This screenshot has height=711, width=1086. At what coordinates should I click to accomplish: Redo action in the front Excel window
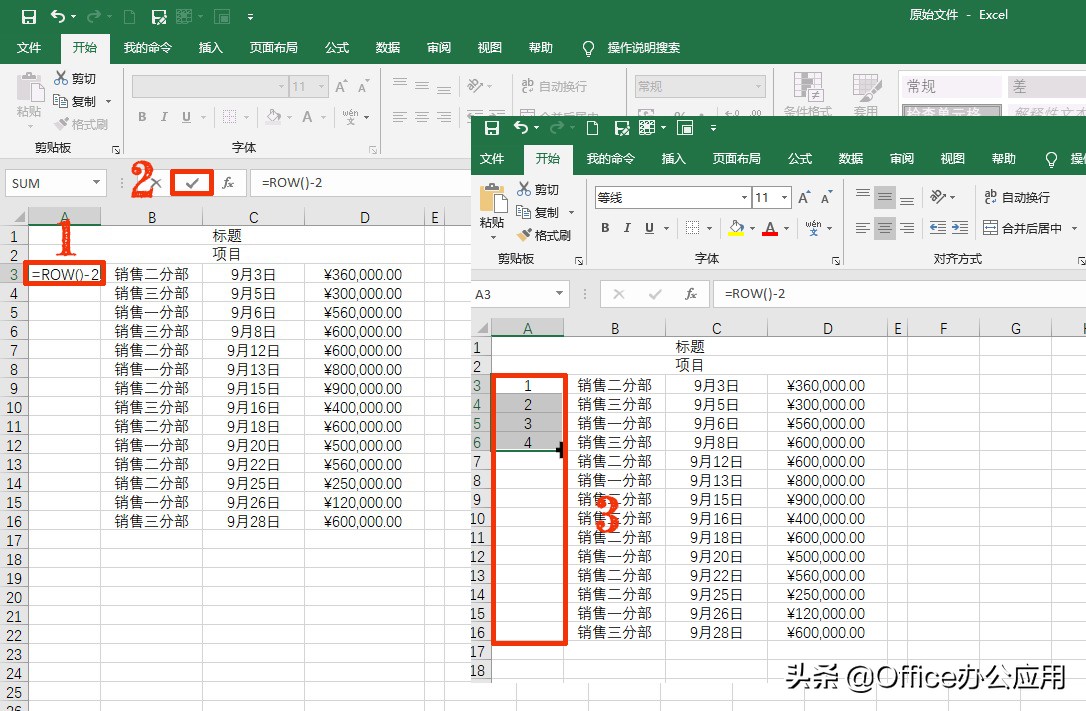pos(555,128)
